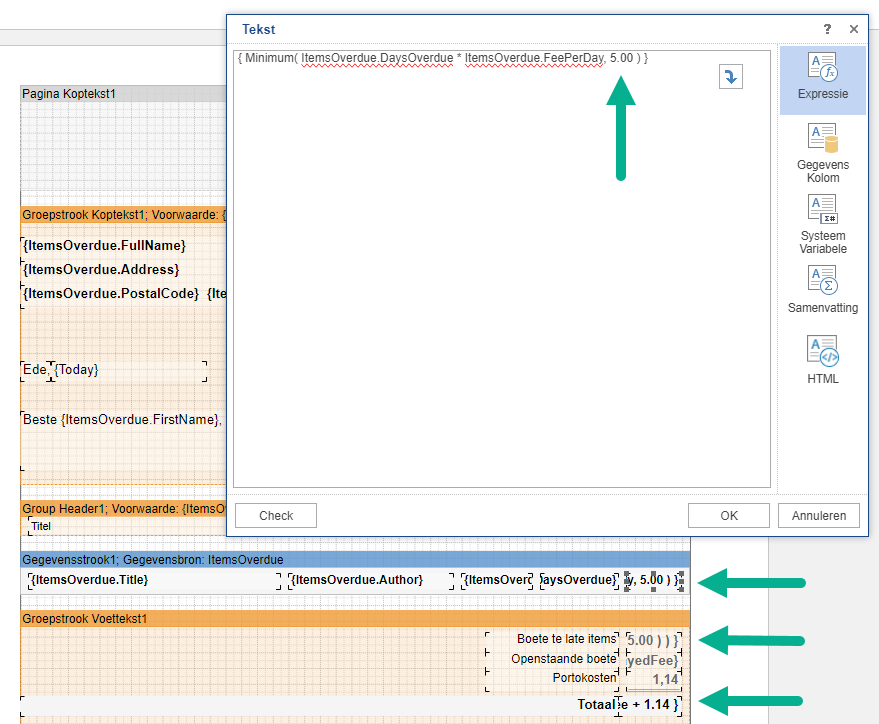Select the {ItemsOverdue.Address} text field
Image resolution: width=879 pixels, height=724 pixels.
click(101, 269)
